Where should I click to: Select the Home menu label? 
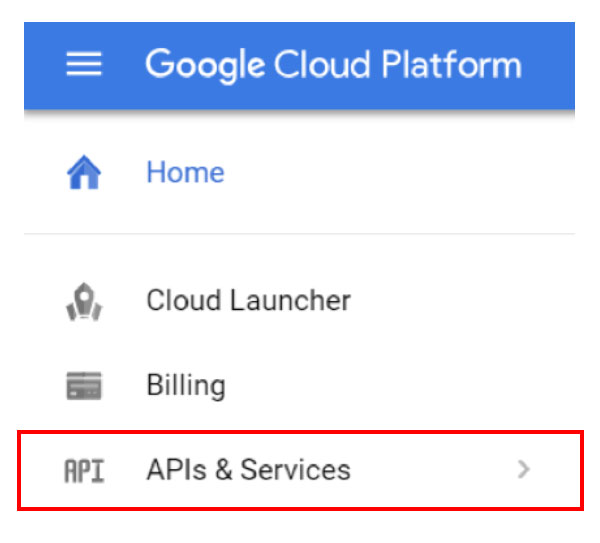(x=185, y=172)
